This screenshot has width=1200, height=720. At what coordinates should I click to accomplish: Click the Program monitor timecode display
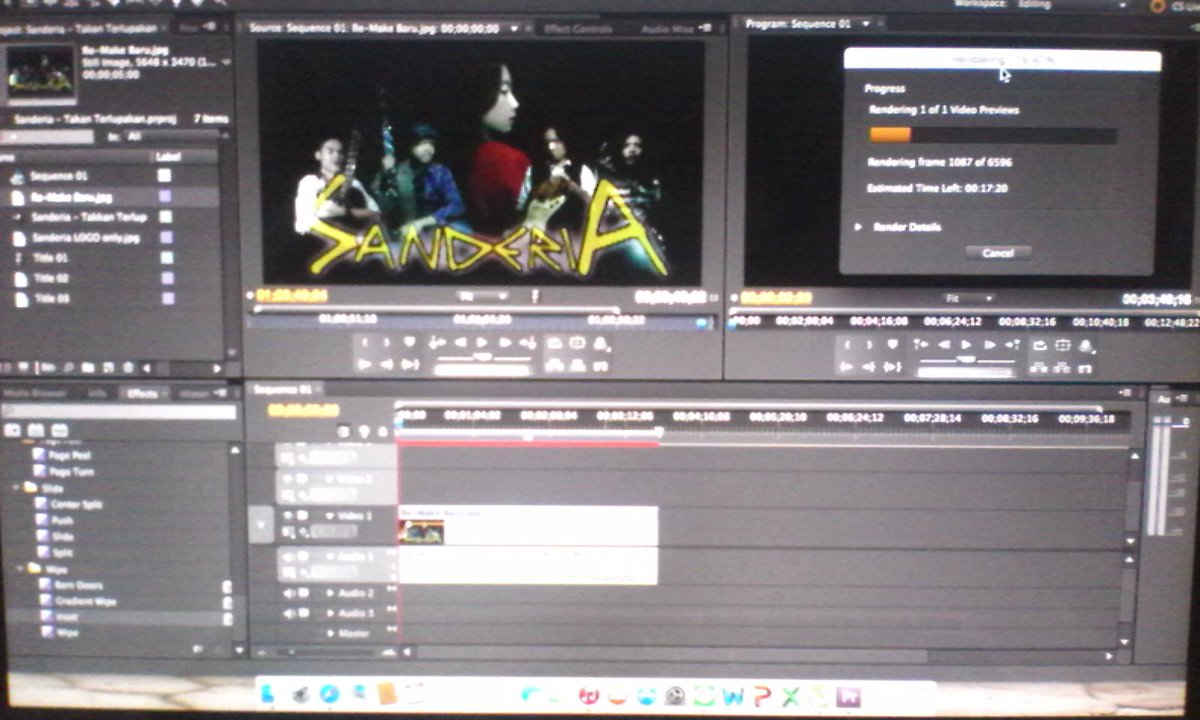coord(777,298)
